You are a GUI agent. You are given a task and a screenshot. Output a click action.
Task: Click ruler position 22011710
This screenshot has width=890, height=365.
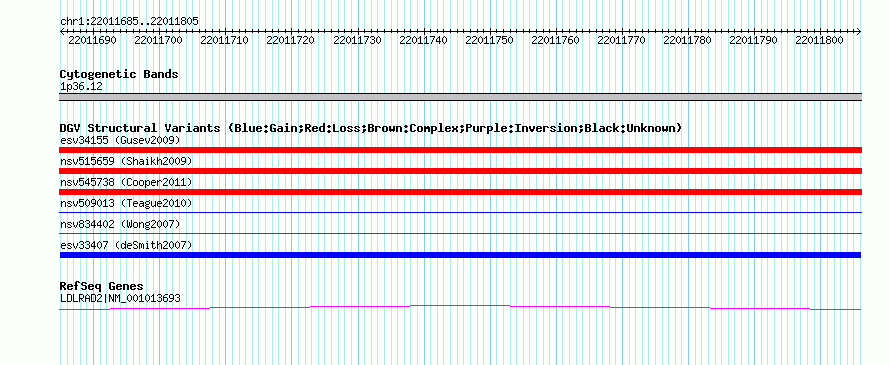click(x=225, y=41)
